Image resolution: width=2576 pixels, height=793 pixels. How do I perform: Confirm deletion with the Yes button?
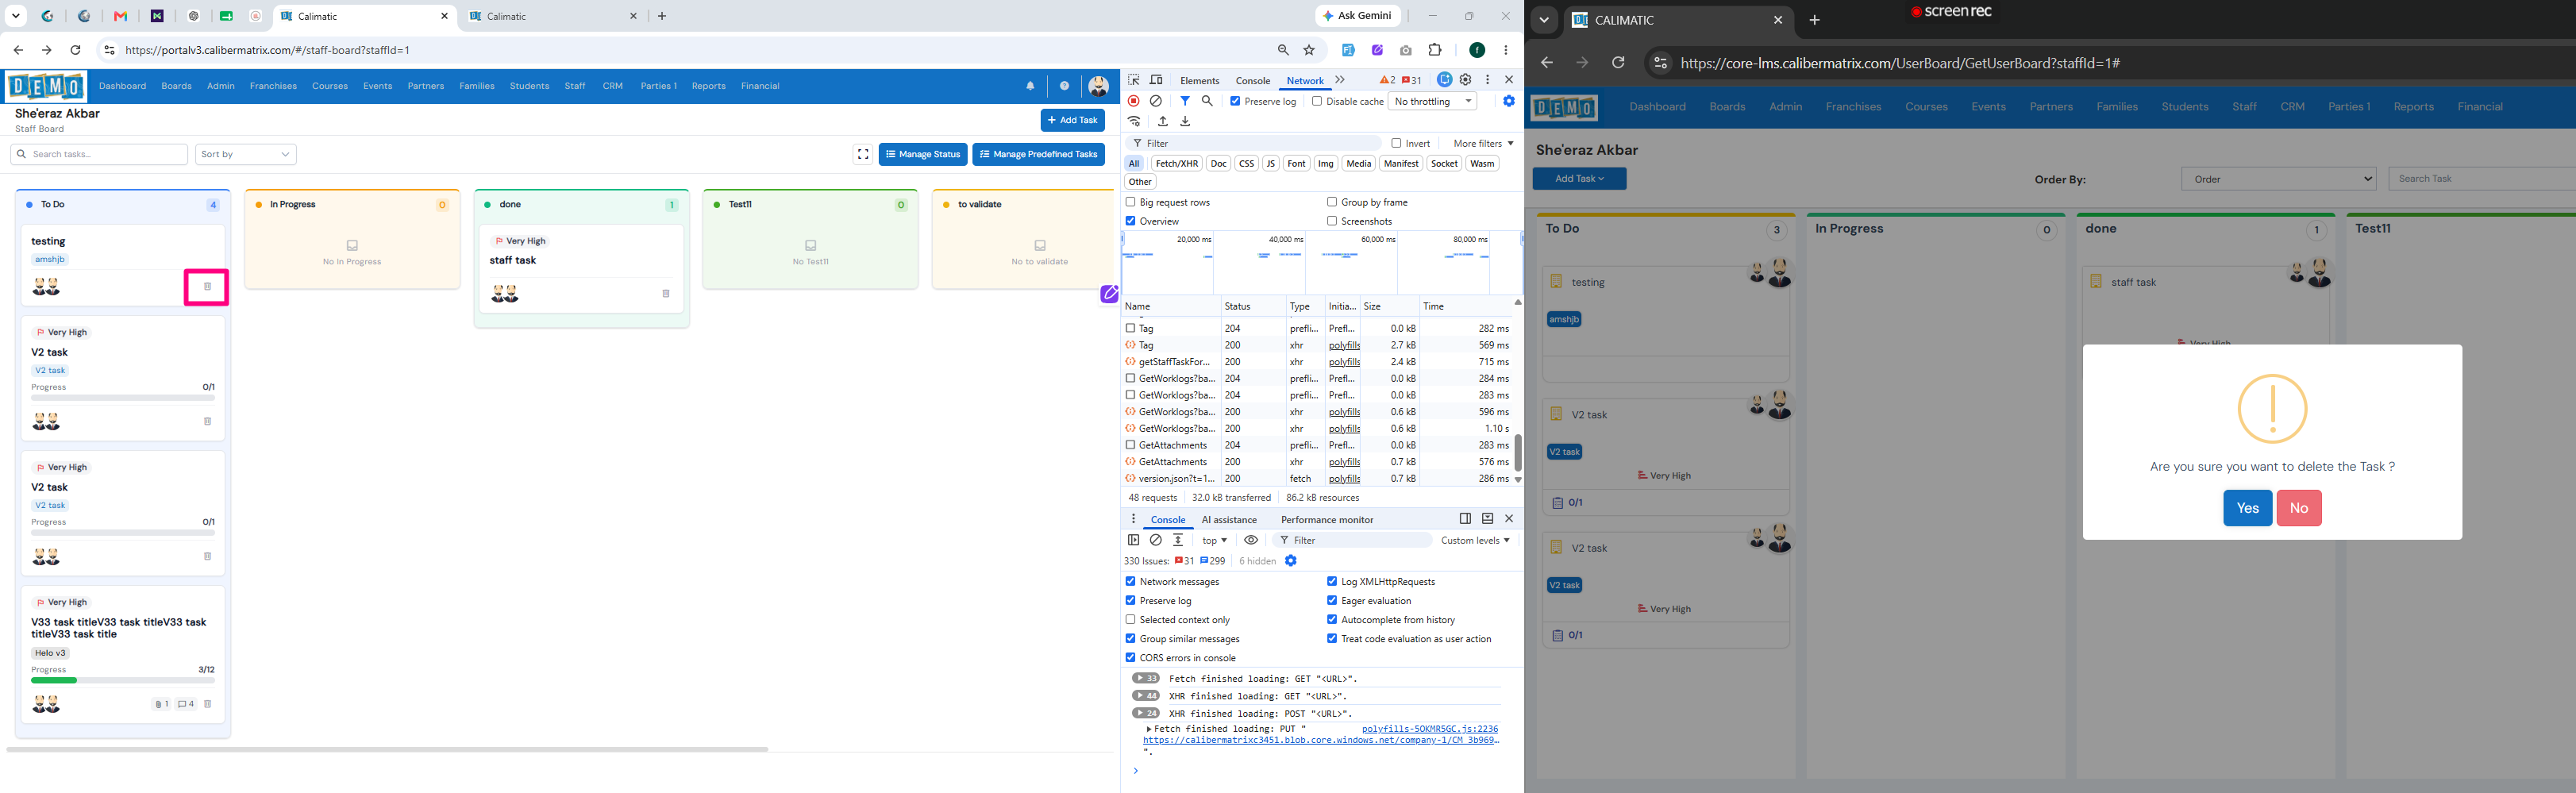2247,508
